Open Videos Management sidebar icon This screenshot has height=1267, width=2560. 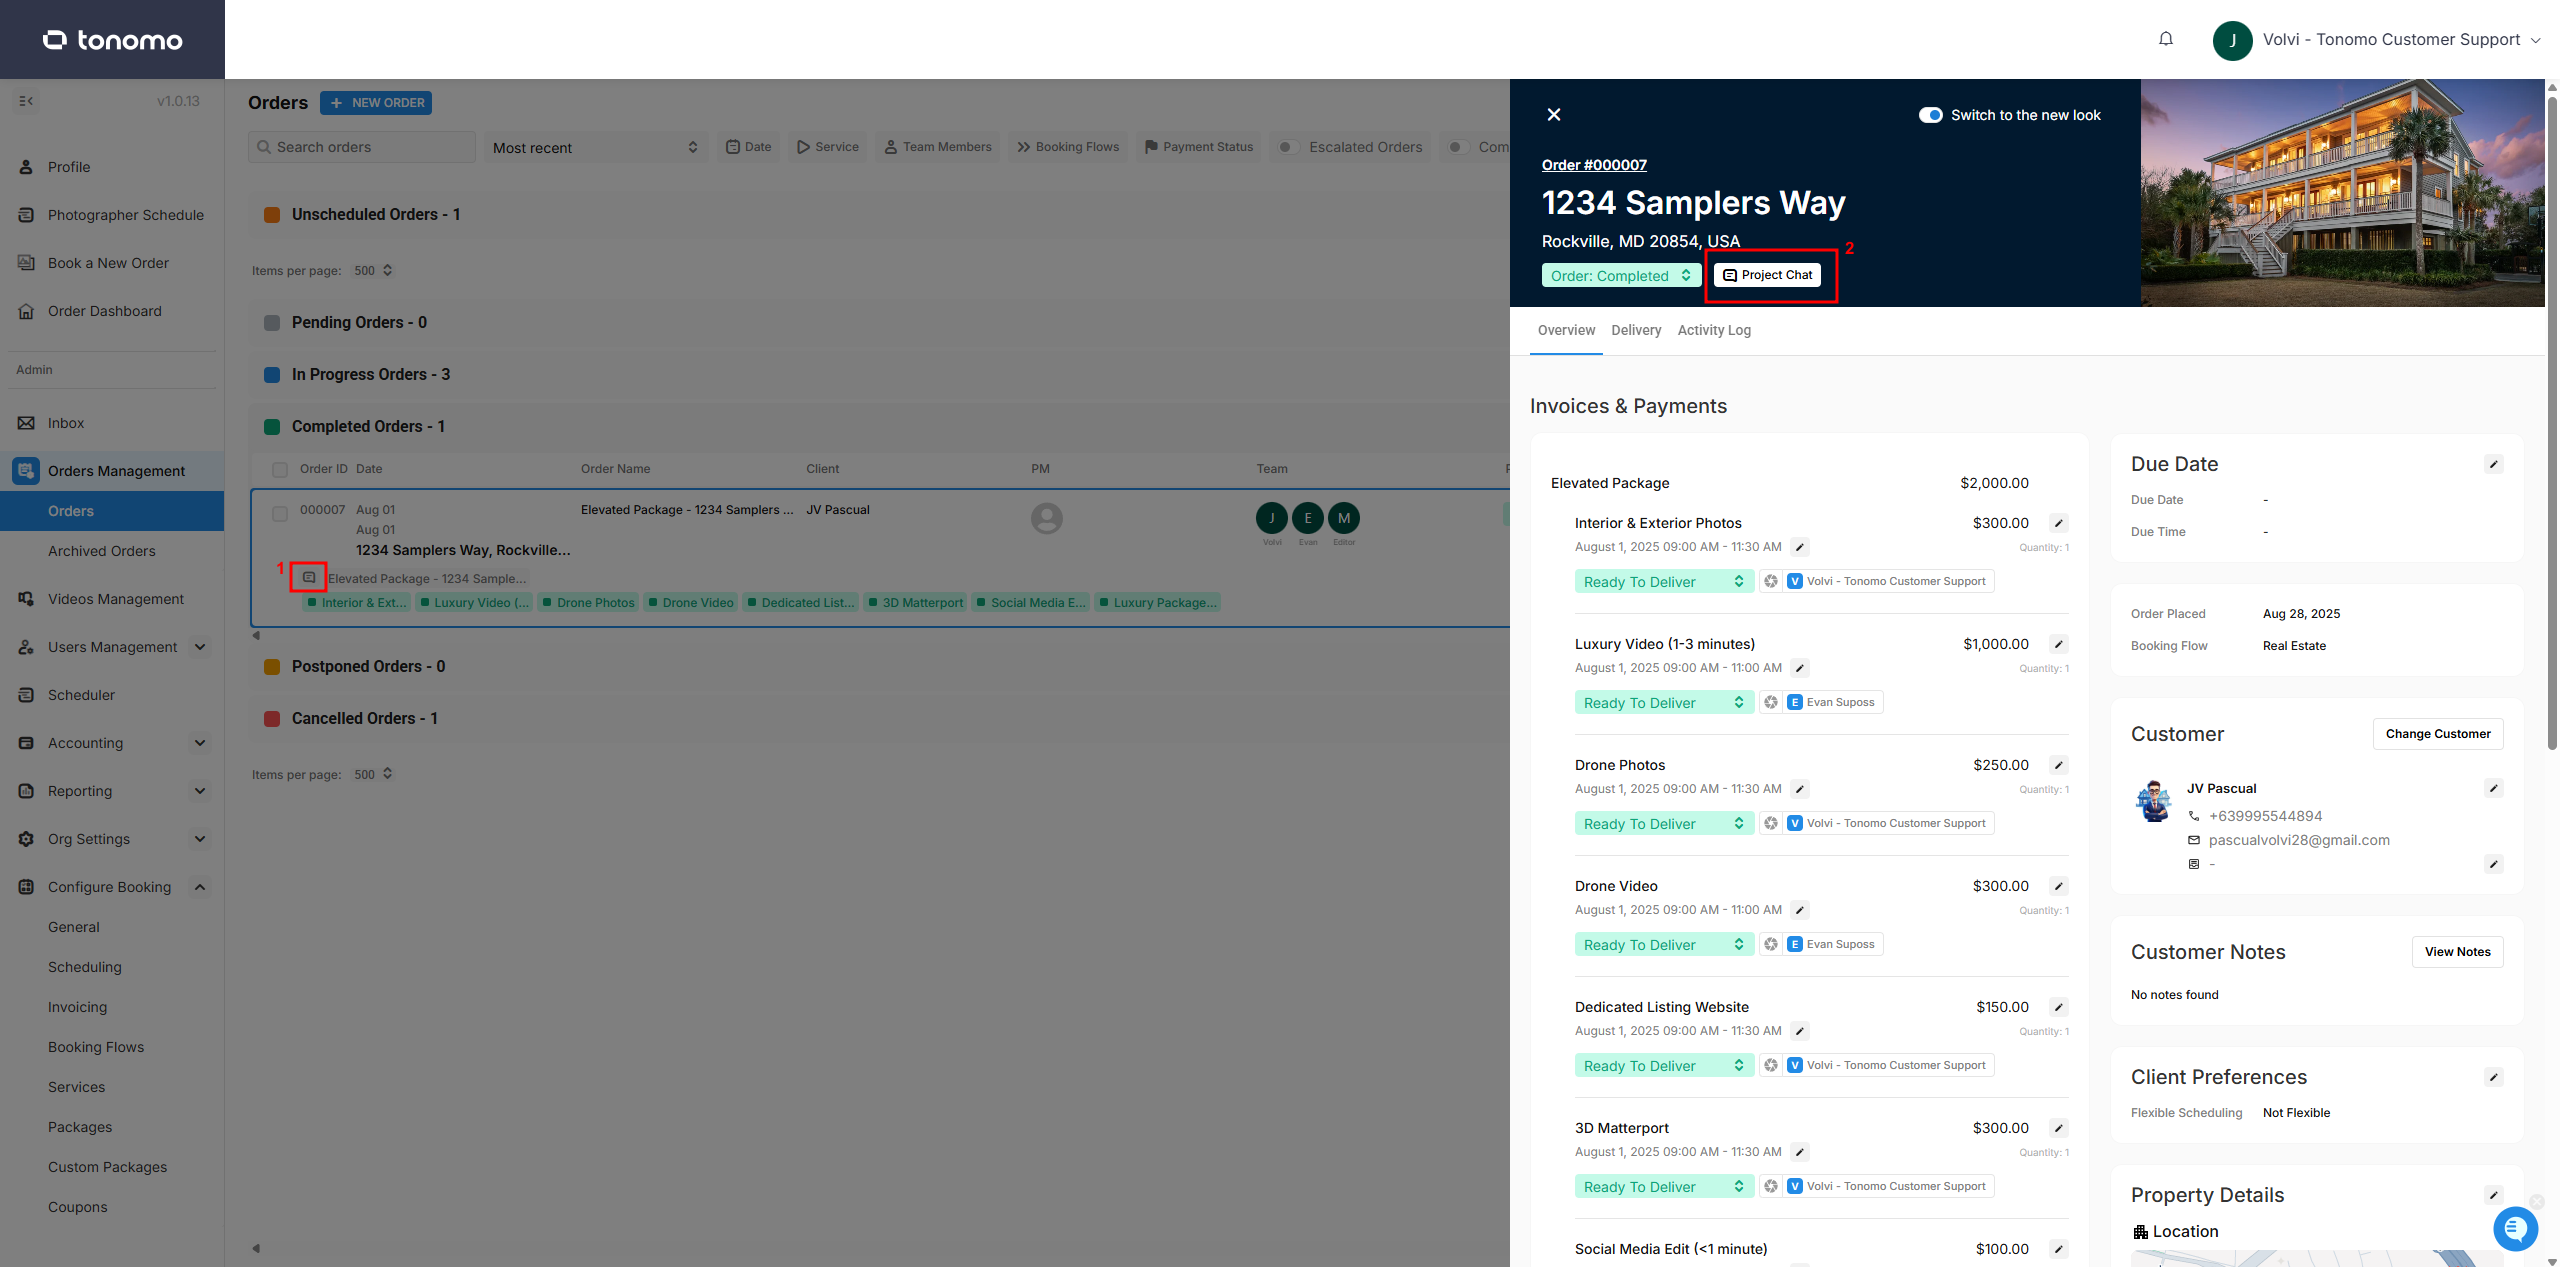[26, 599]
